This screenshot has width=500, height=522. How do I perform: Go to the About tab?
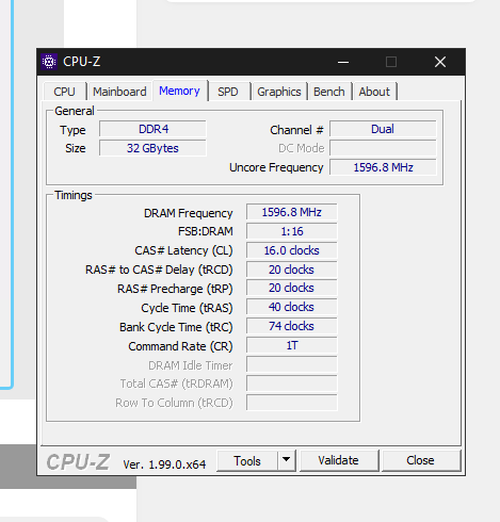(x=374, y=92)
